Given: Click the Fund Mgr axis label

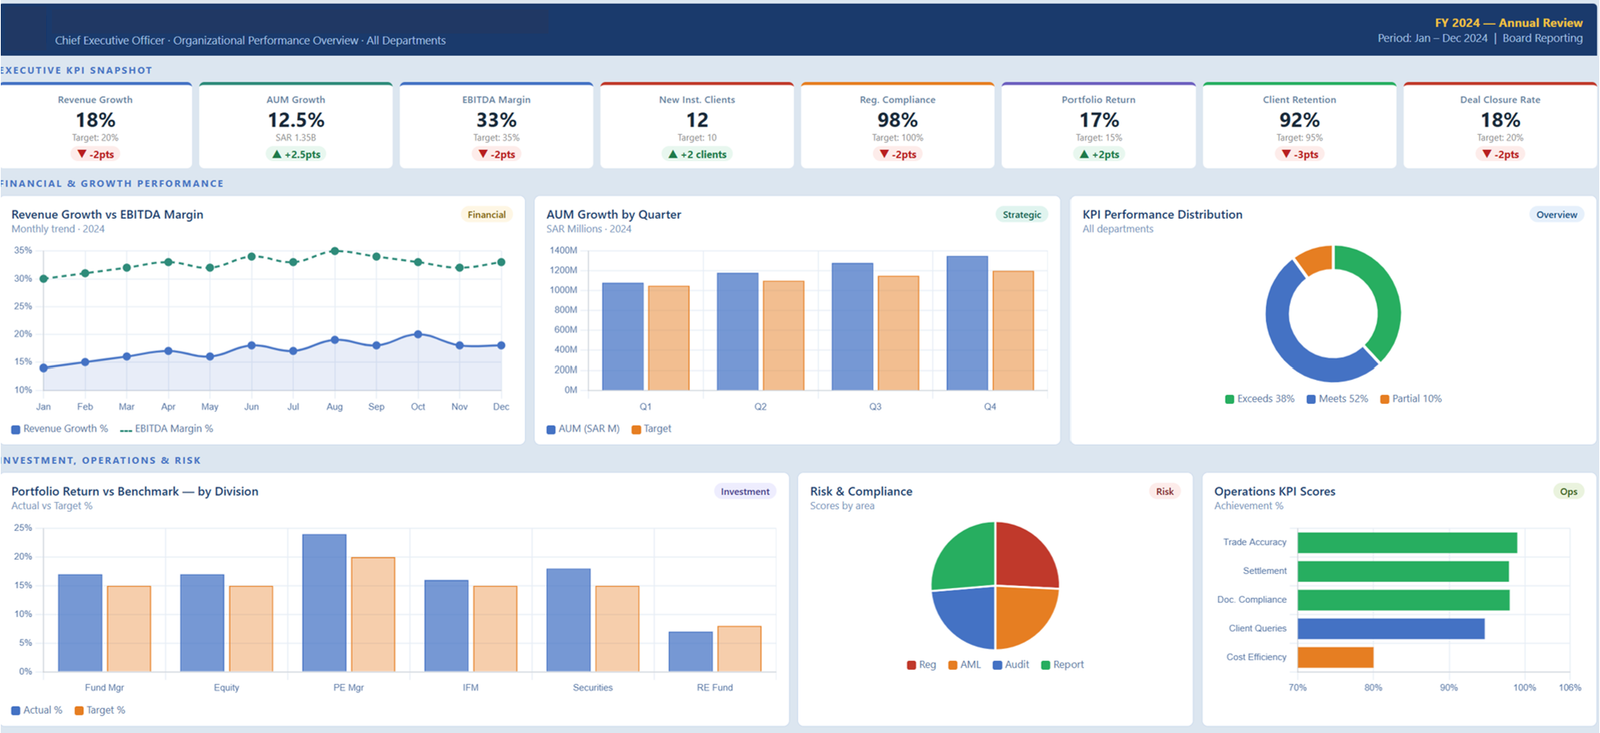Looking at the screenshot, I should (104, 688).
